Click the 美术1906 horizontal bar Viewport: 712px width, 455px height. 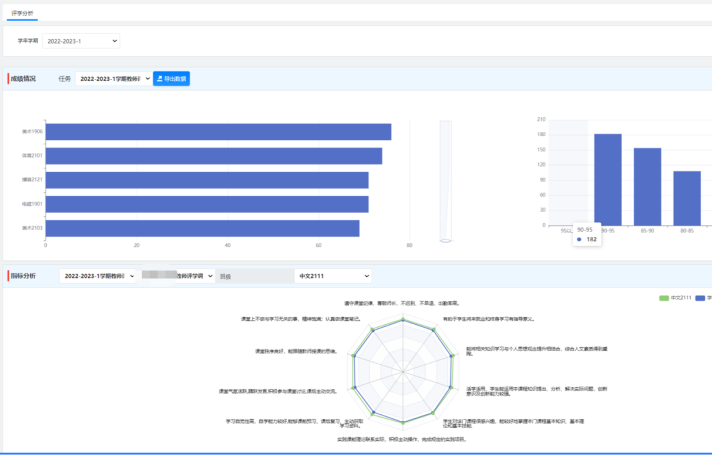[218, 132]
